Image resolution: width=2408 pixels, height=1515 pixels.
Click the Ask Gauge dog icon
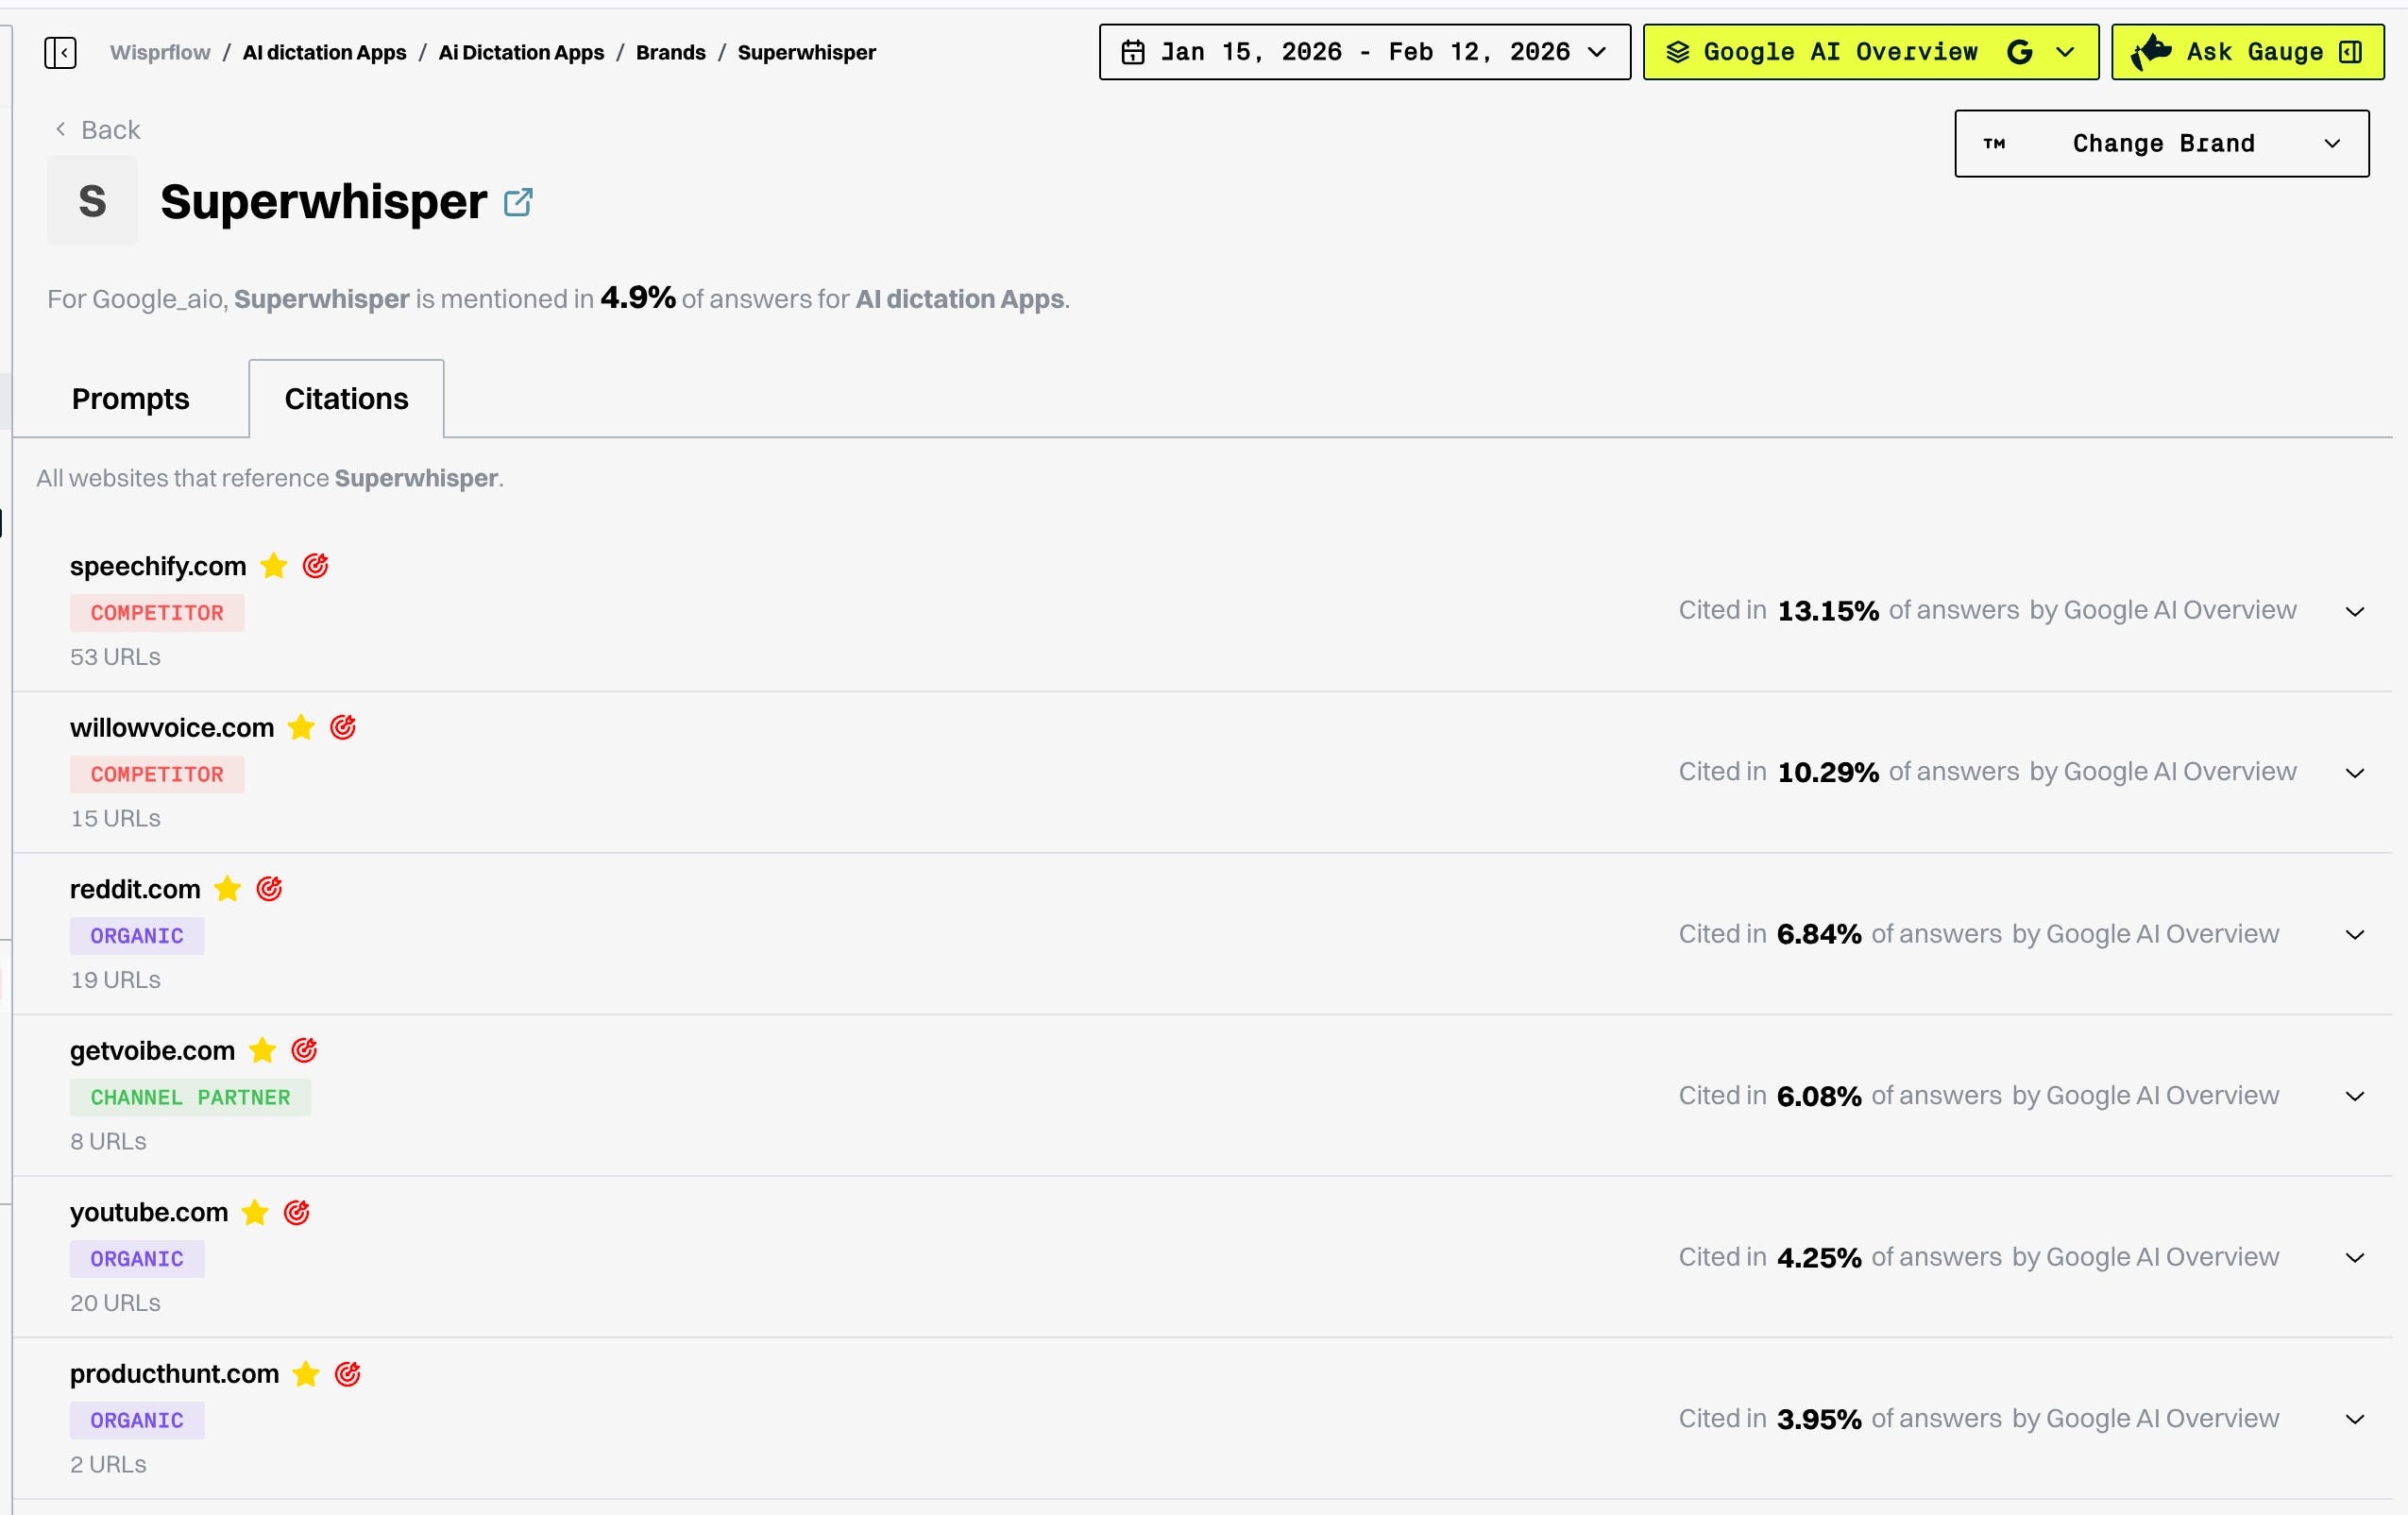click(x=2151, y=52)
